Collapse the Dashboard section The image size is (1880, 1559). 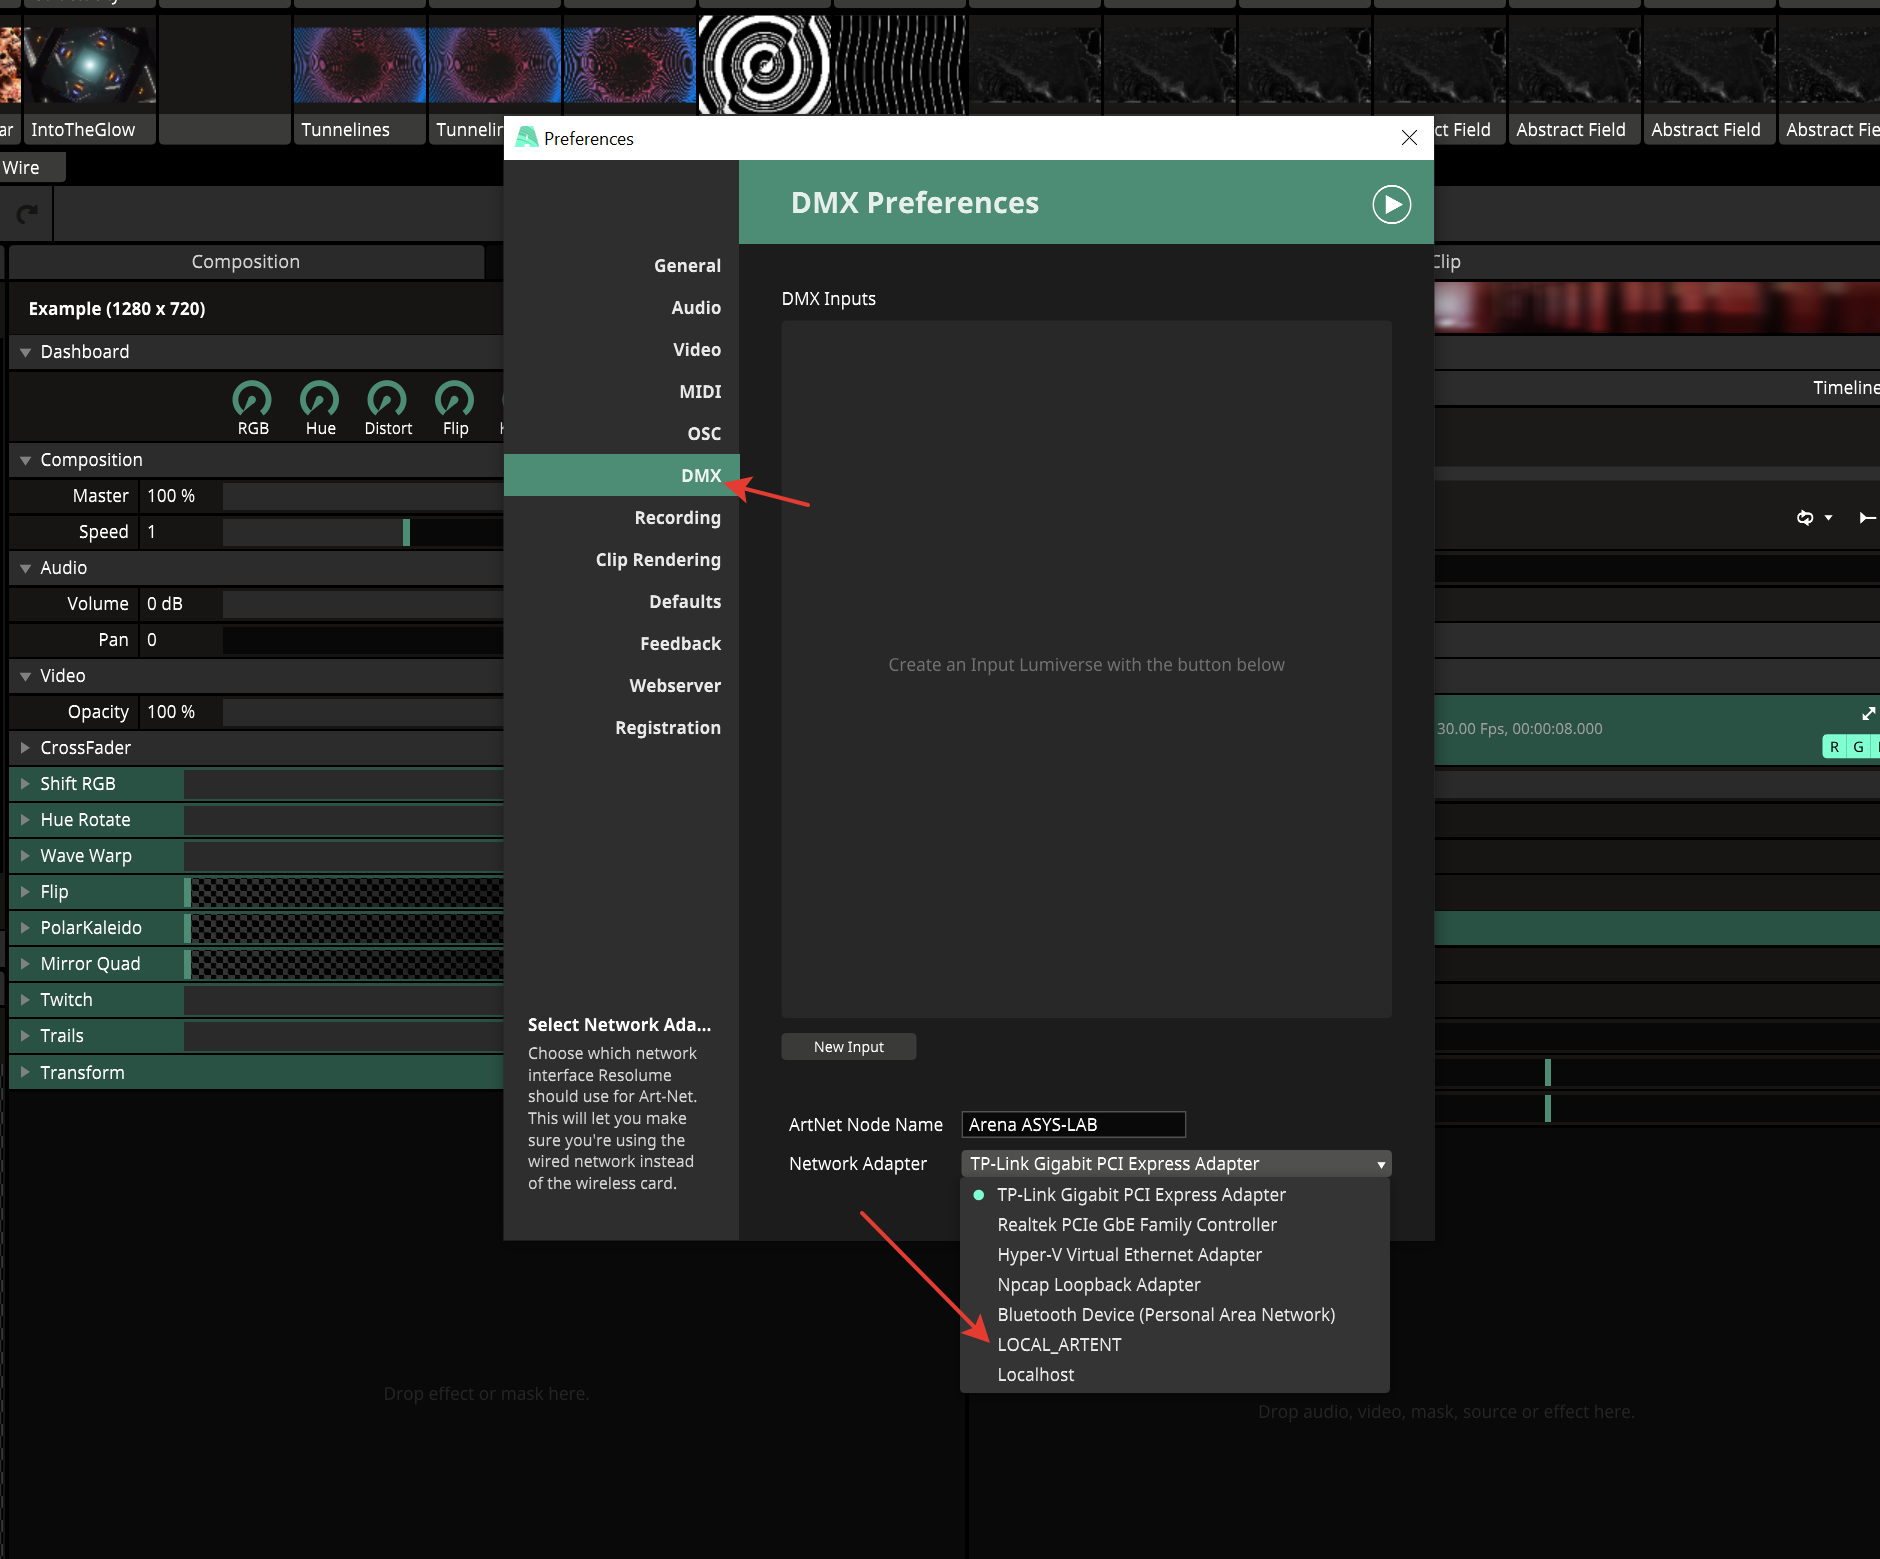tap(26, 352)
